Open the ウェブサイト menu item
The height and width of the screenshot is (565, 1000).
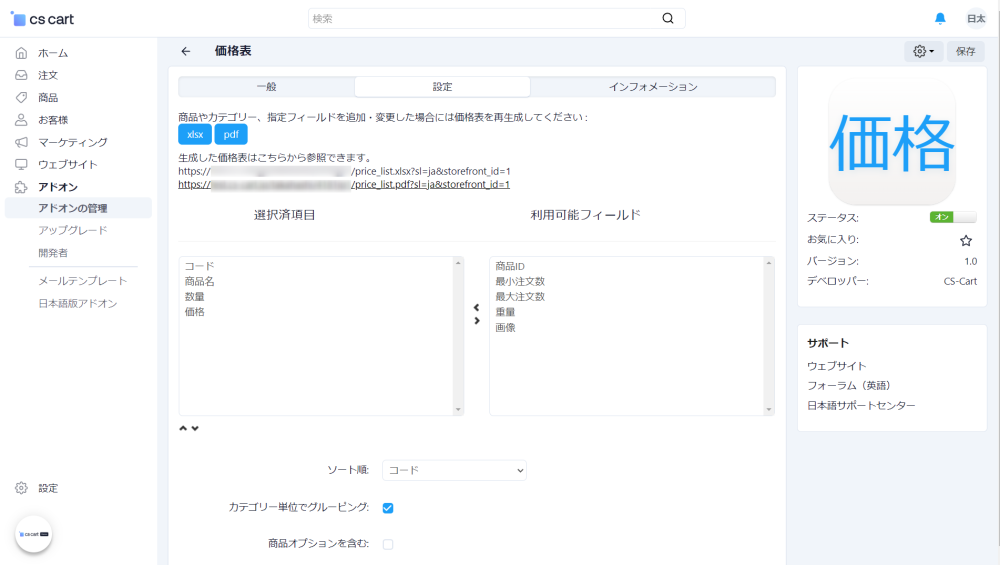68,165
